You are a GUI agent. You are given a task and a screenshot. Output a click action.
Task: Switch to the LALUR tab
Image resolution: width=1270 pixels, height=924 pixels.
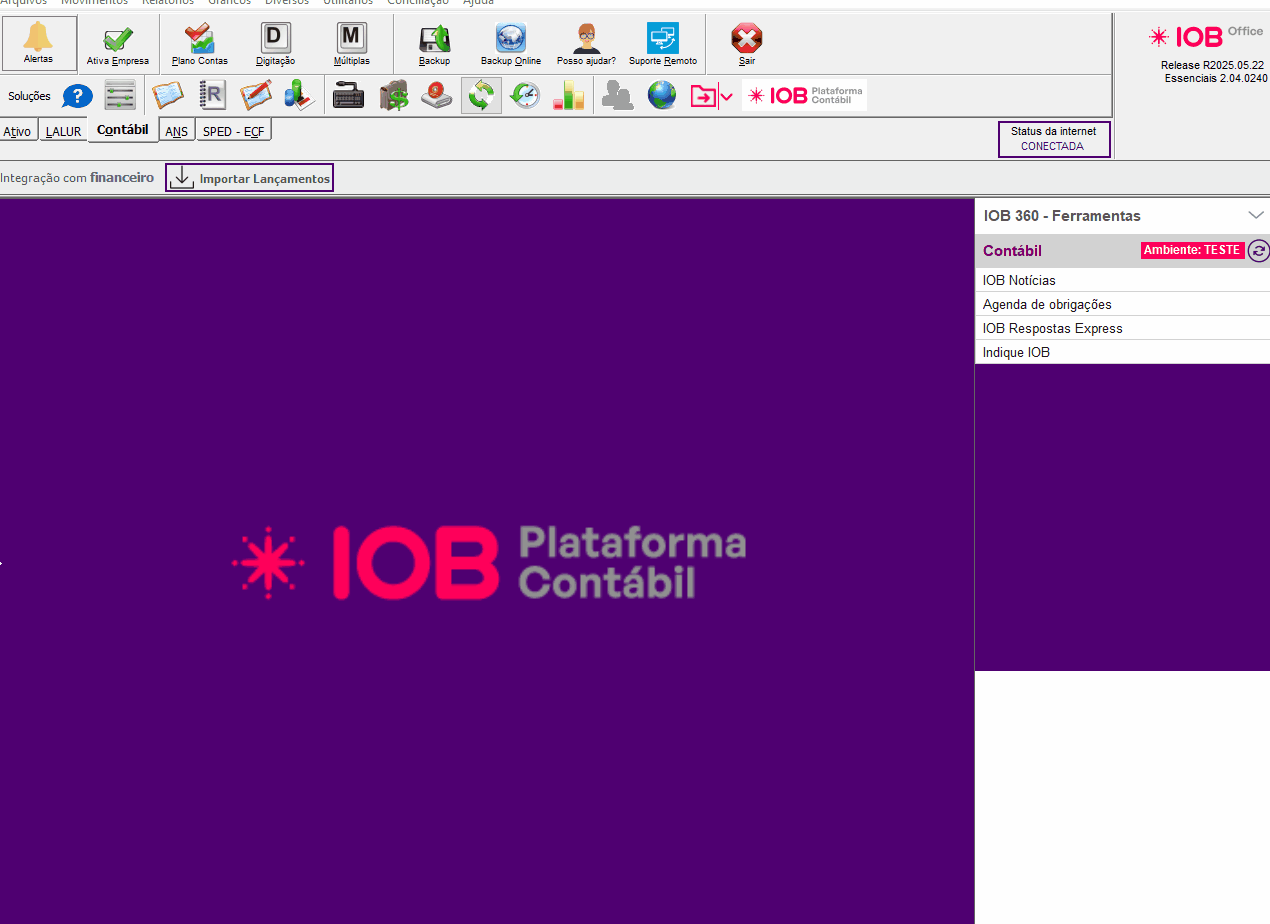[63, 132]
